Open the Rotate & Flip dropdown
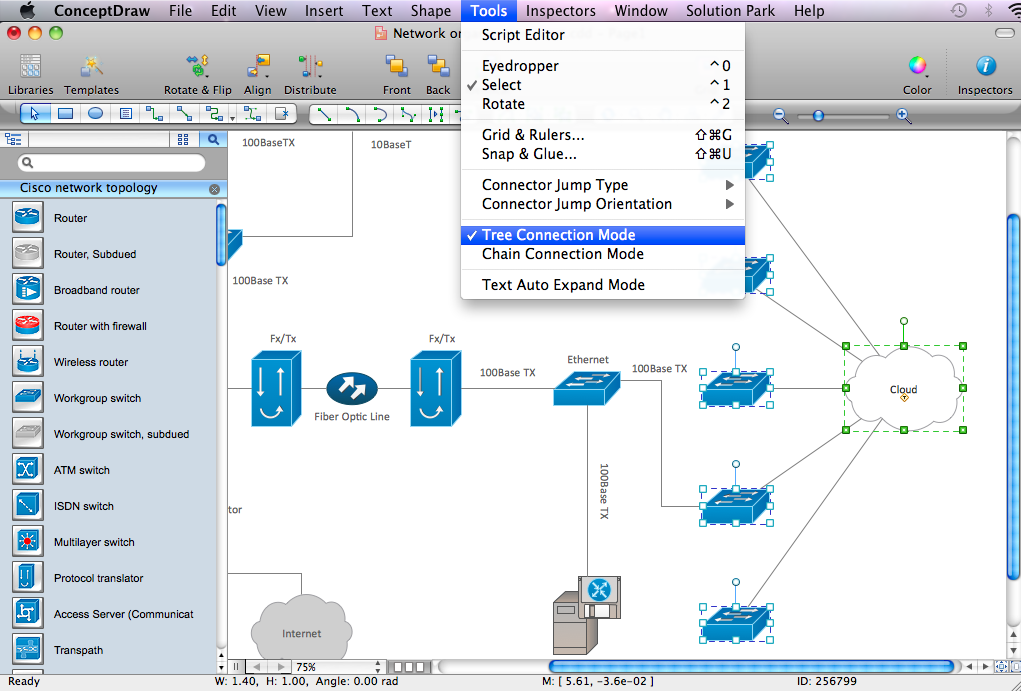1021x691 pixels. pyautogui.click(x=197, y=73)
